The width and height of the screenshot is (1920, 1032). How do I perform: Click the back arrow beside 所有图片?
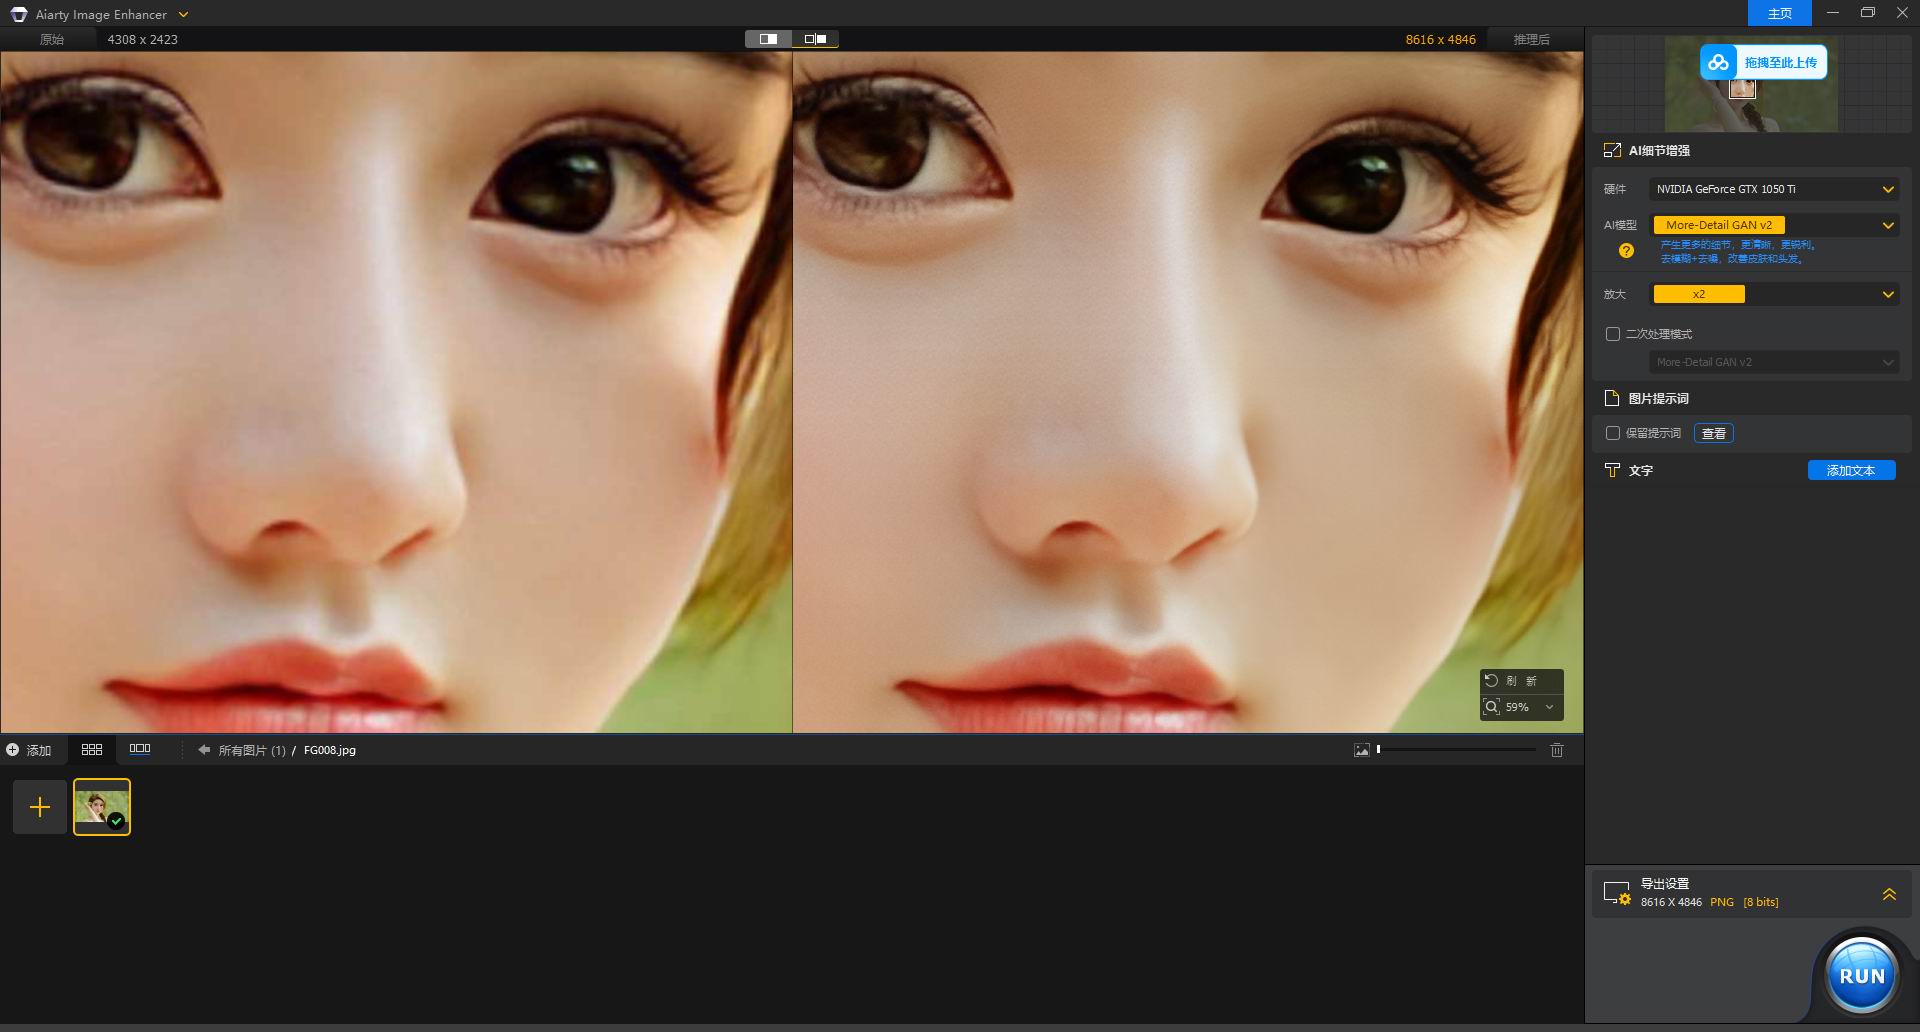(204, 749)
